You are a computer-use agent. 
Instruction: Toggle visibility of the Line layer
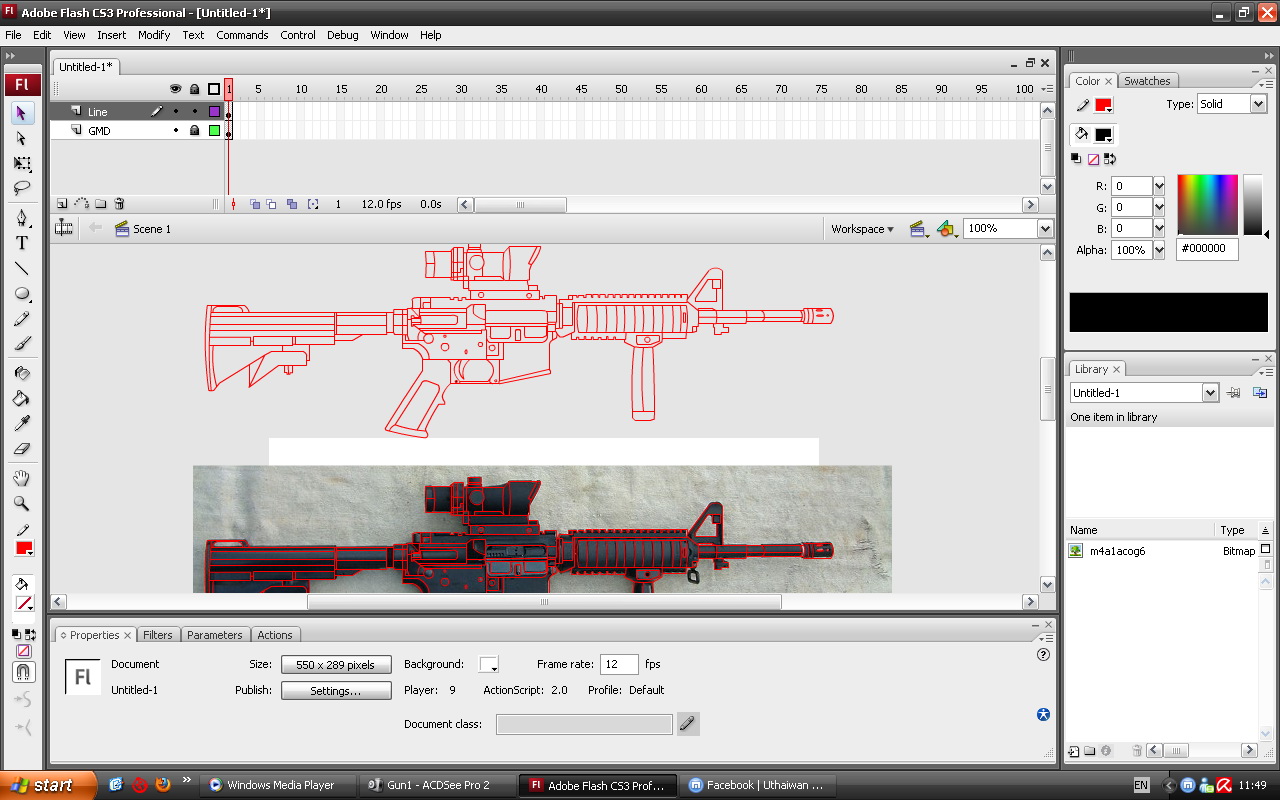[x=176, y=112]
